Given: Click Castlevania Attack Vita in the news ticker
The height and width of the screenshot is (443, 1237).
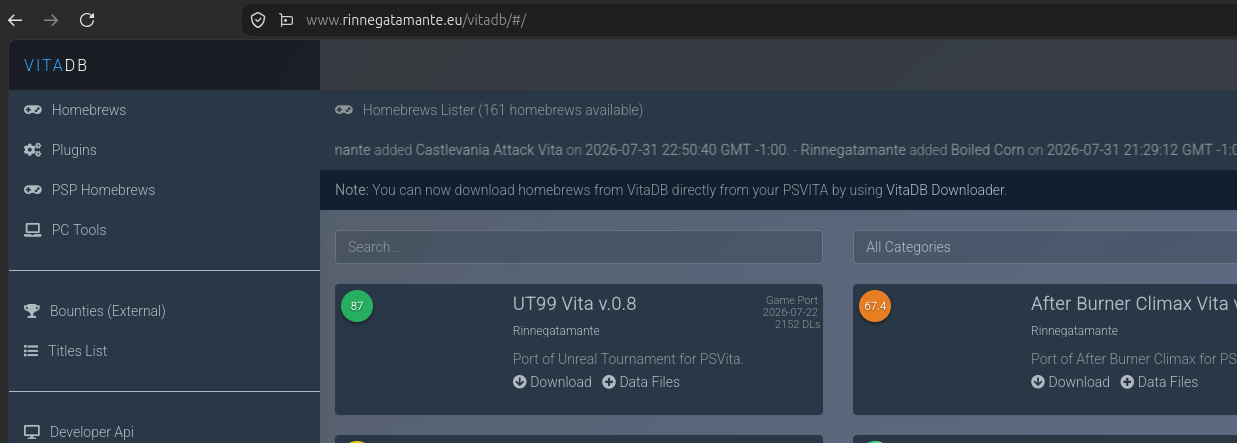Looking at the screenshot, I should point(489,150).
